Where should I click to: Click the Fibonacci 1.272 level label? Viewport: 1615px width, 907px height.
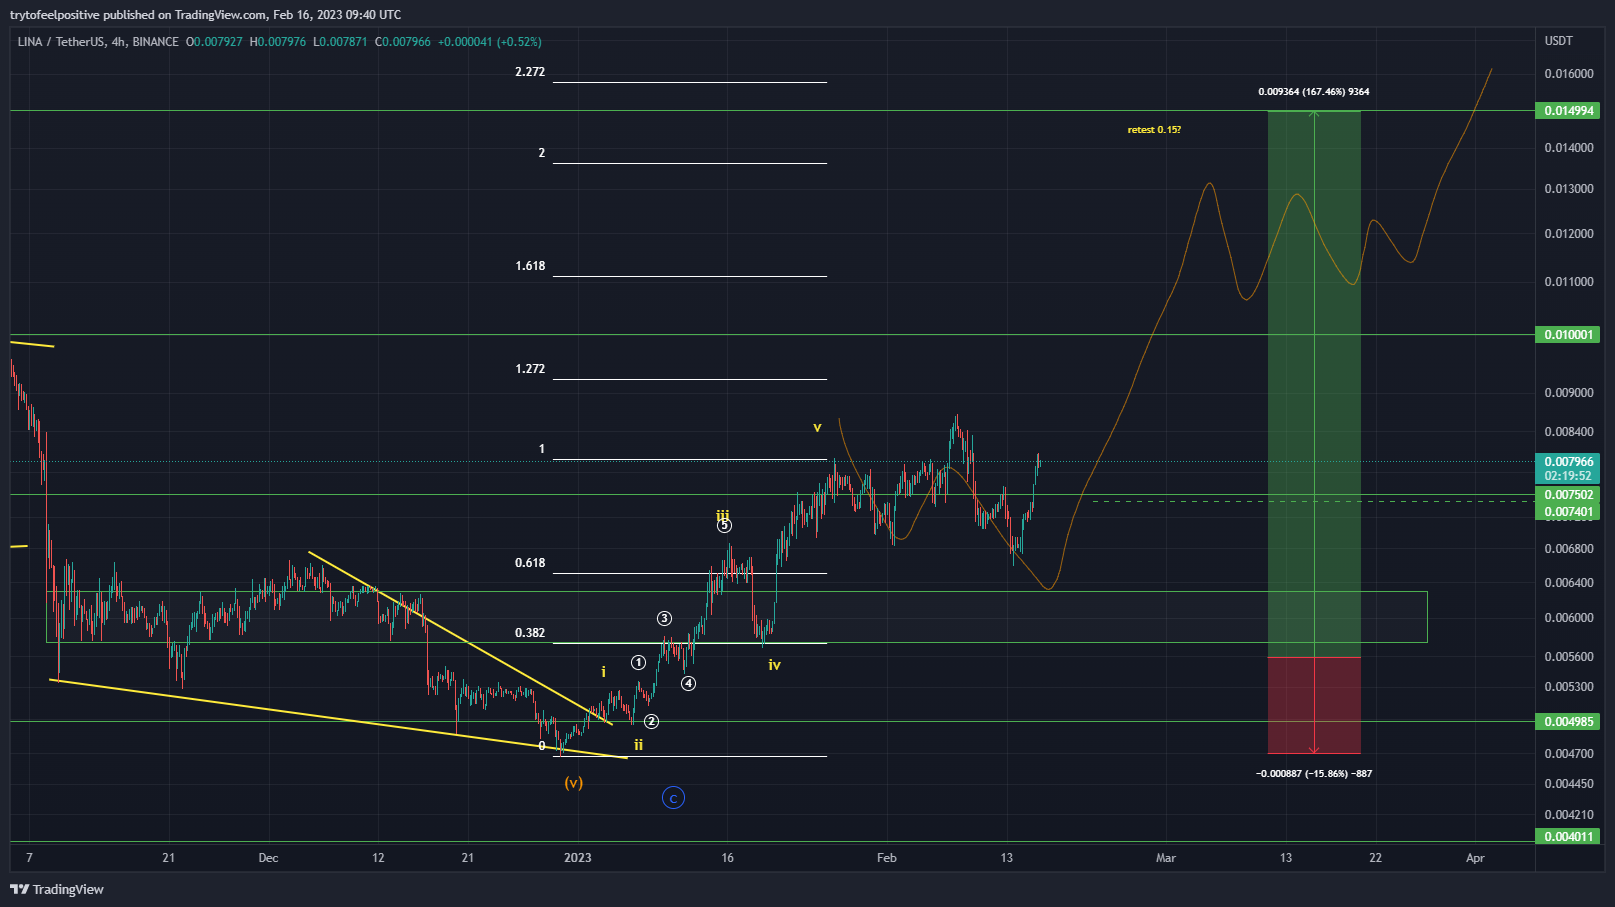(530, 369)
